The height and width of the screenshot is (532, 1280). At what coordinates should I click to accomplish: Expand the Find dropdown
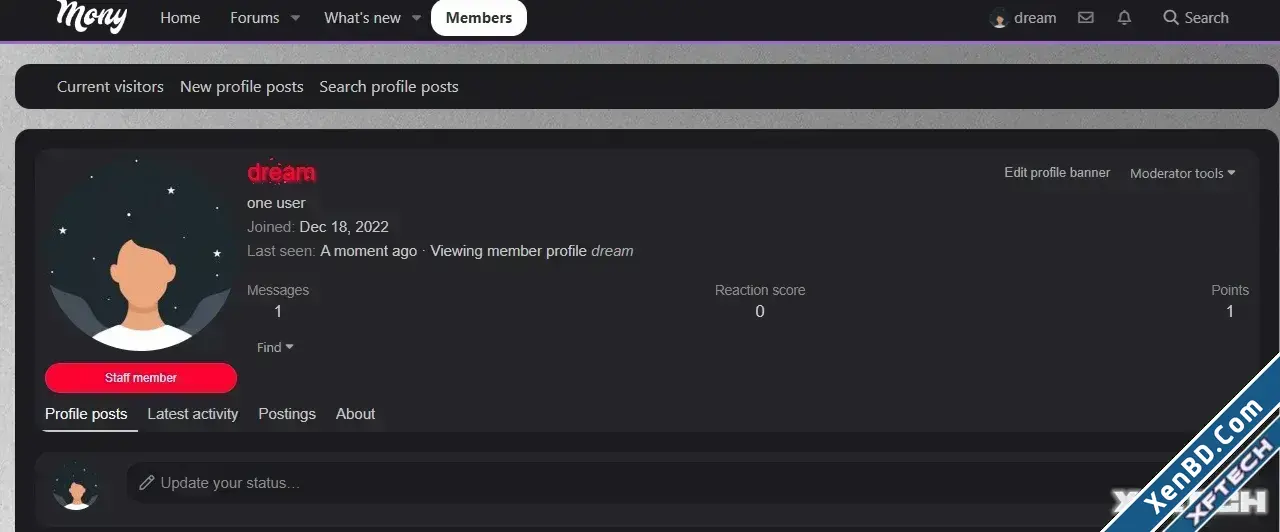point(275,347)
